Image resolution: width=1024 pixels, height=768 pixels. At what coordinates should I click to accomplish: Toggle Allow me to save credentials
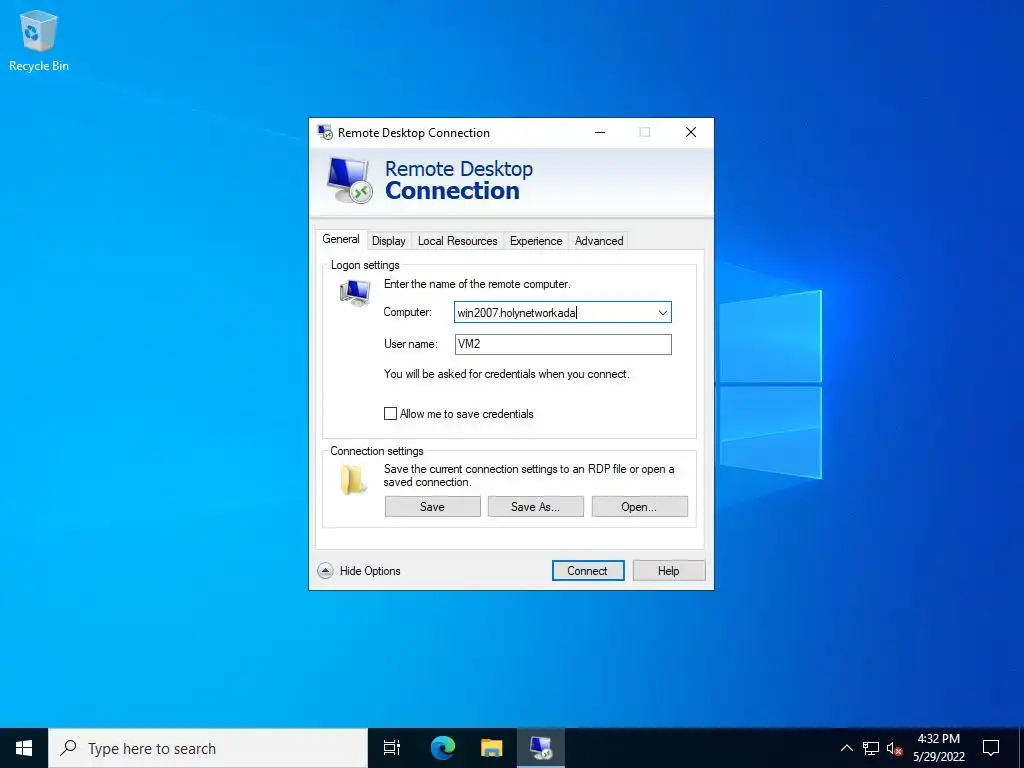click(x=391, y=413)
